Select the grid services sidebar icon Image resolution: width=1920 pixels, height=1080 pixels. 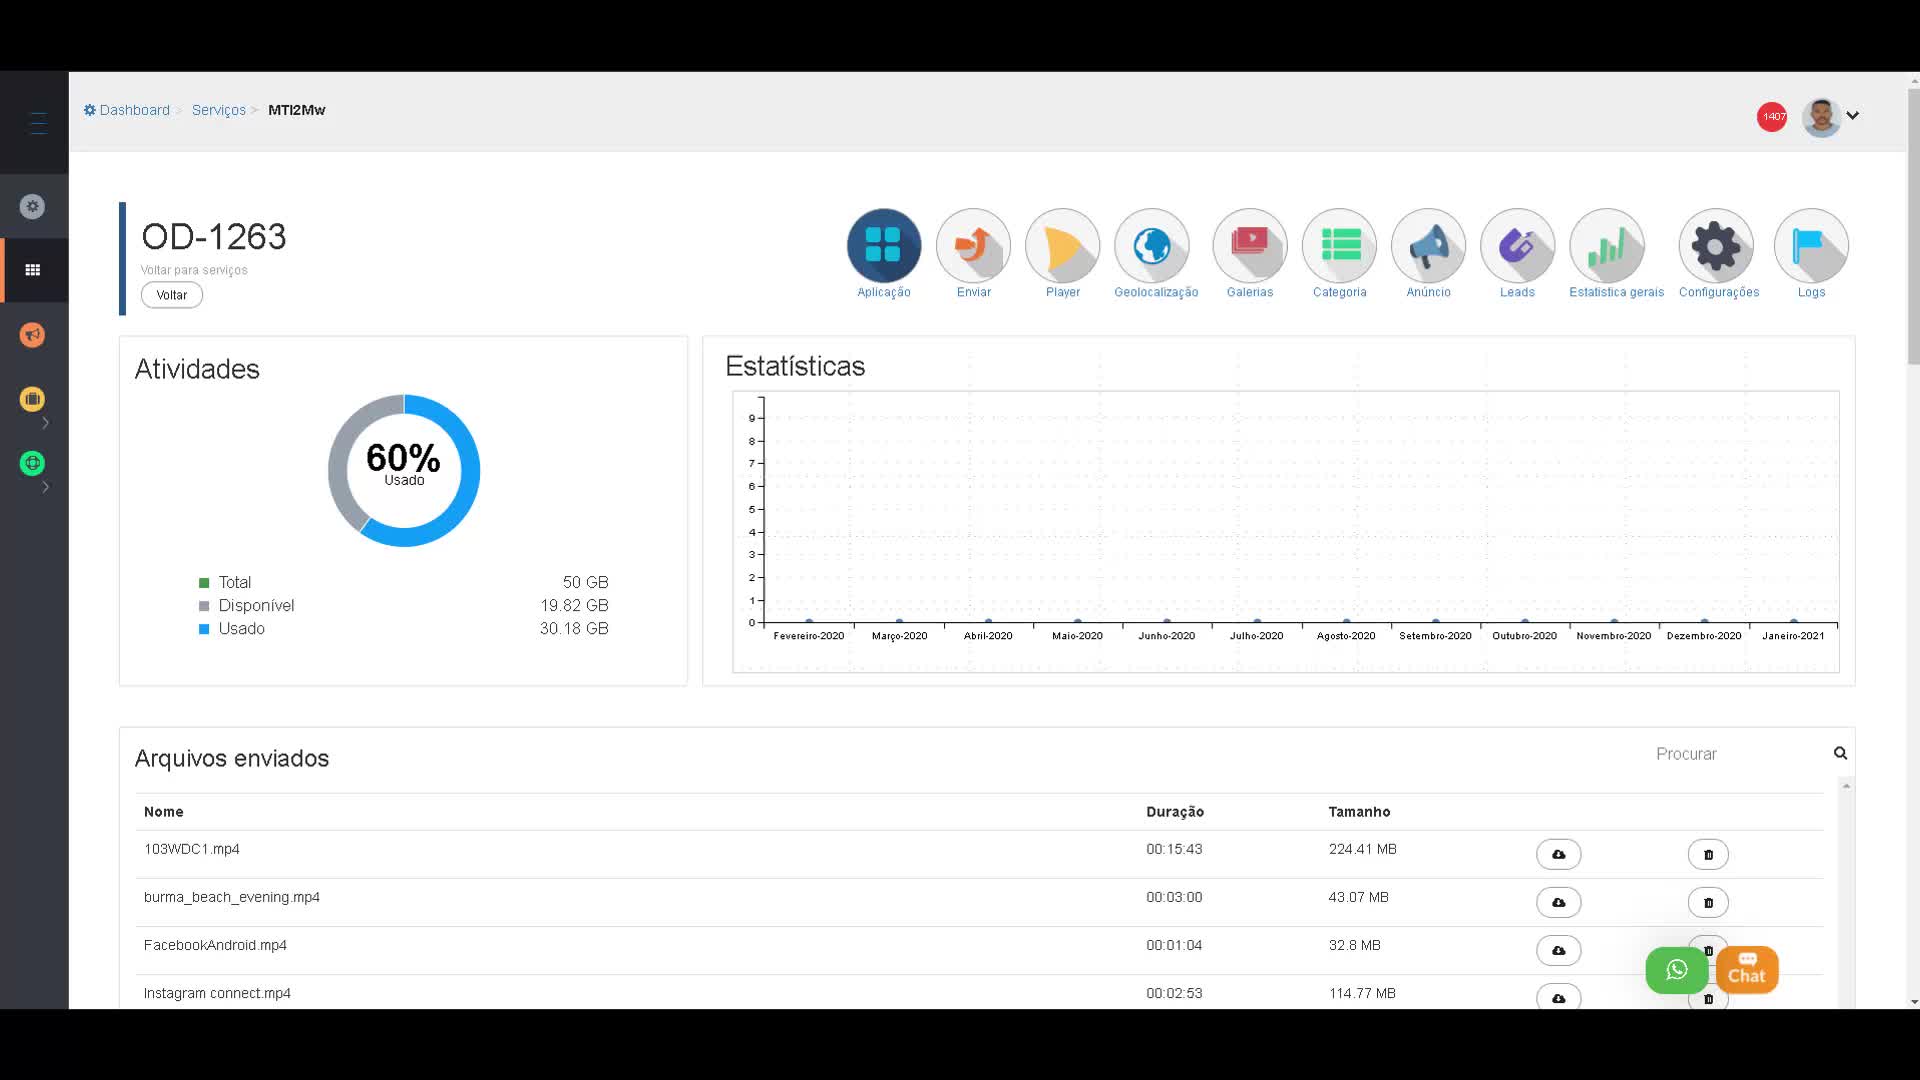point(33,270)
